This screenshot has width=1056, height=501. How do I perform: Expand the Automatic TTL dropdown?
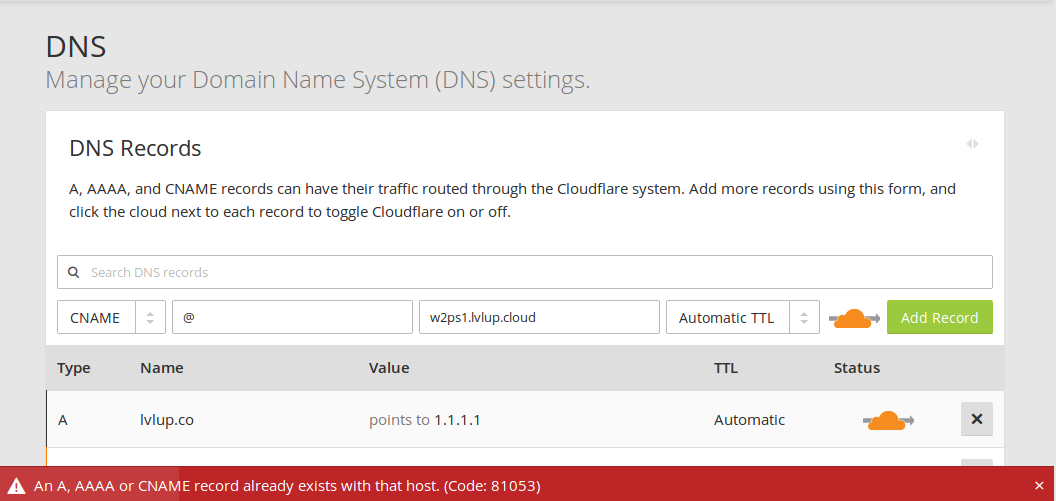click(742, 317)
